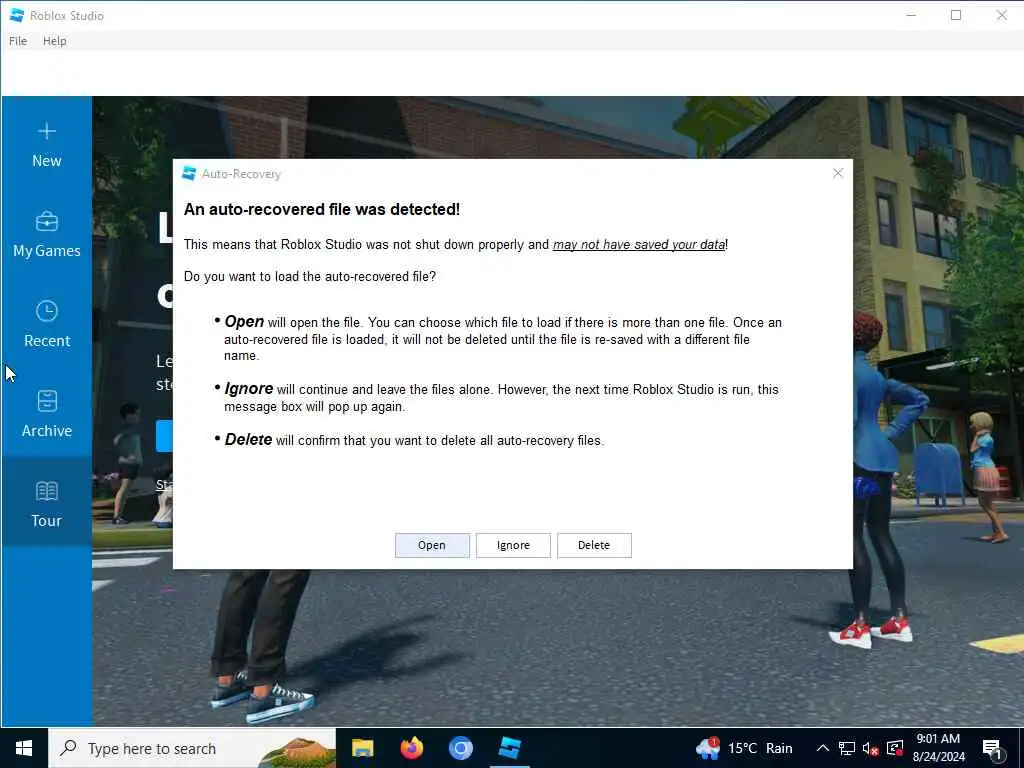Show the Recent files section

(46, 325)
